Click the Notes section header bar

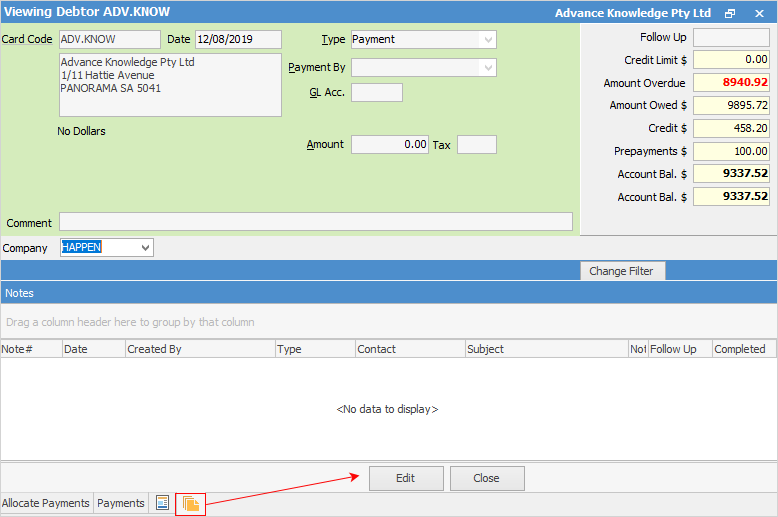(389, 293)
